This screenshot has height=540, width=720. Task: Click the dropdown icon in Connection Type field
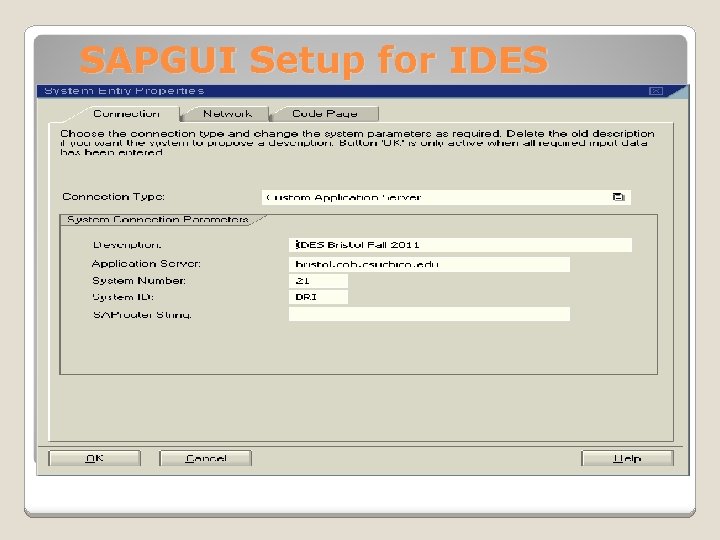(619, 197)
